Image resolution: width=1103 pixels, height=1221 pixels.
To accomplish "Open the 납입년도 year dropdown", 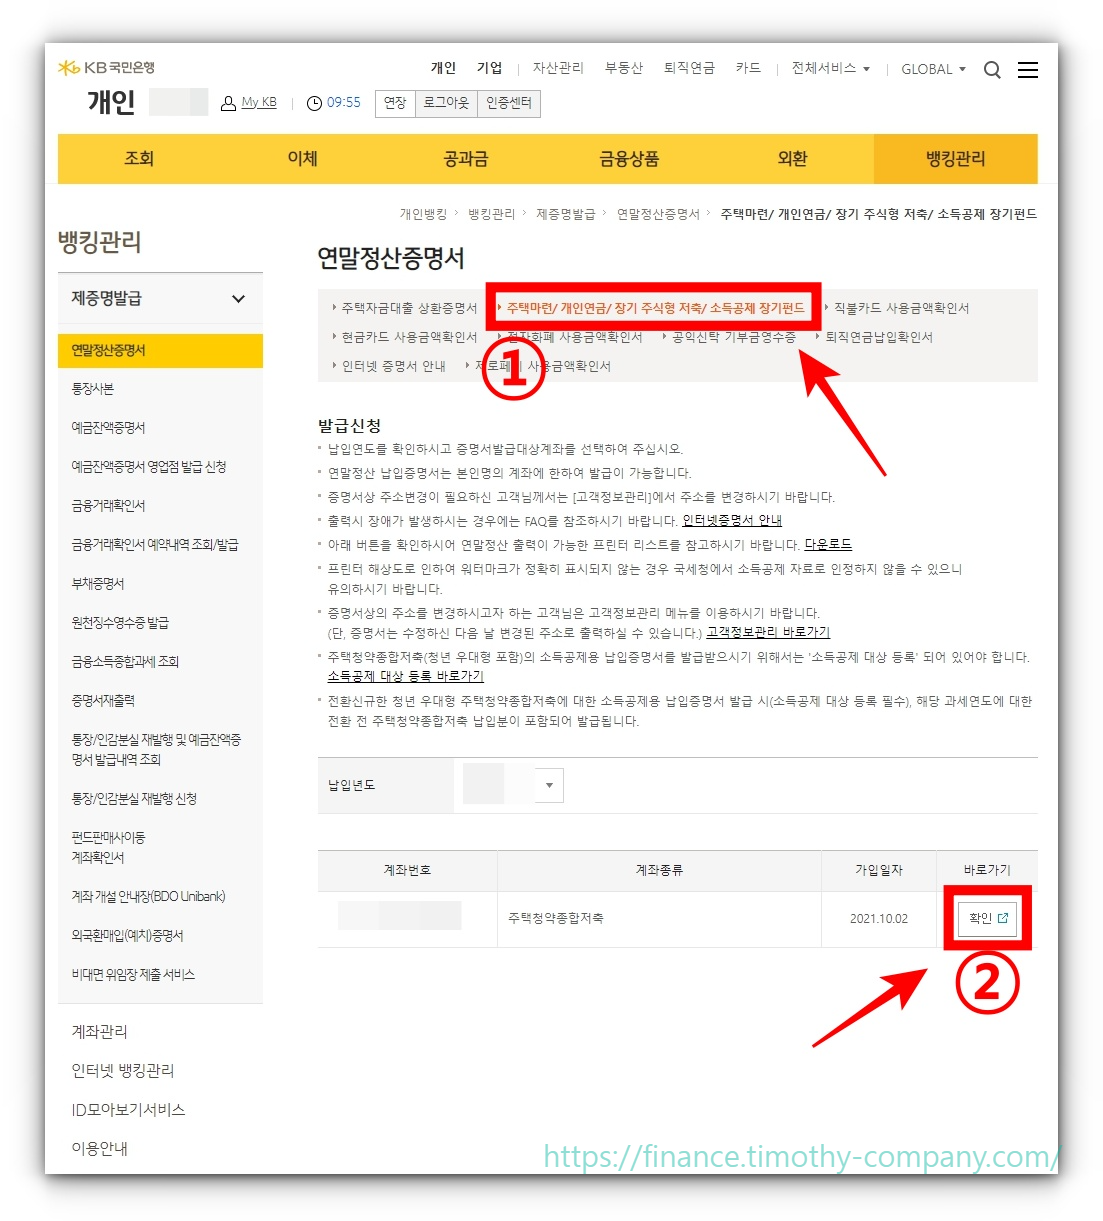I will (548, 785).
